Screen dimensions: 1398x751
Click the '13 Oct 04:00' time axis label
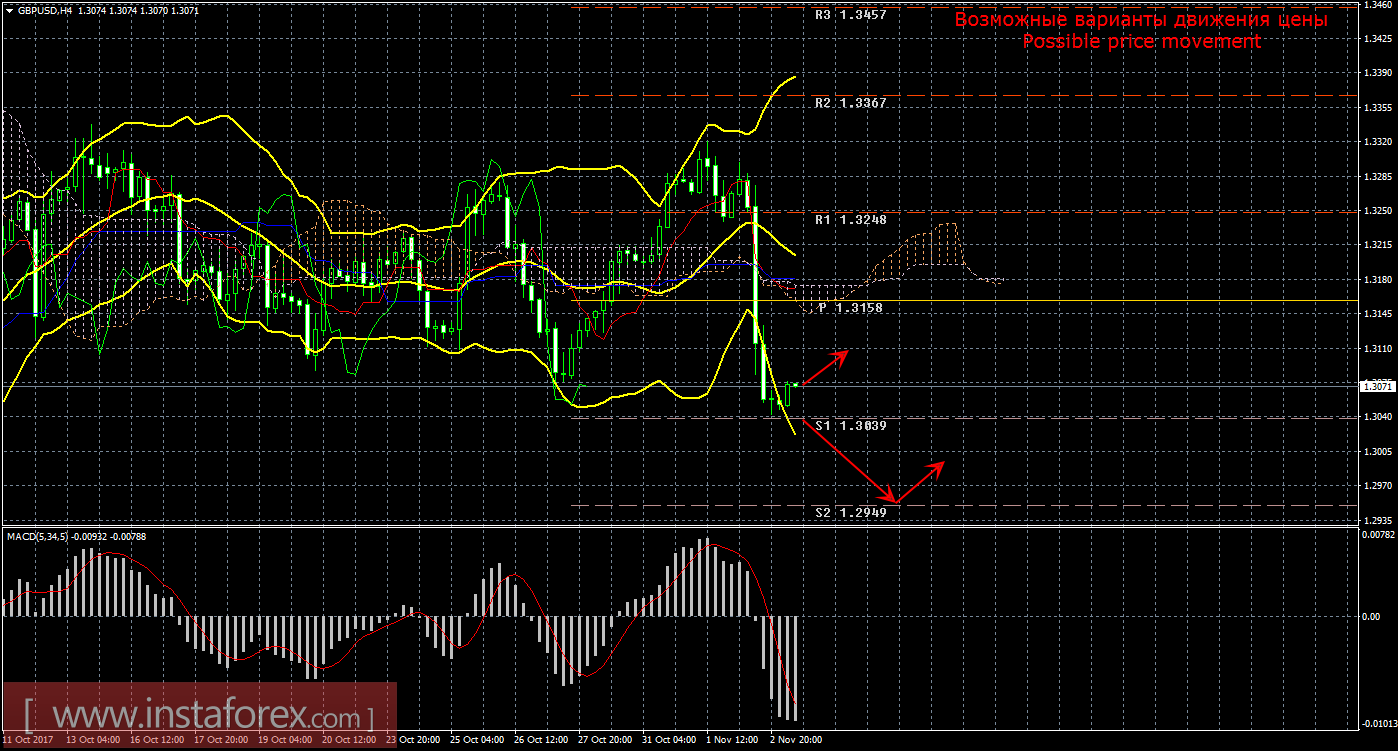[x=93, y=741]
